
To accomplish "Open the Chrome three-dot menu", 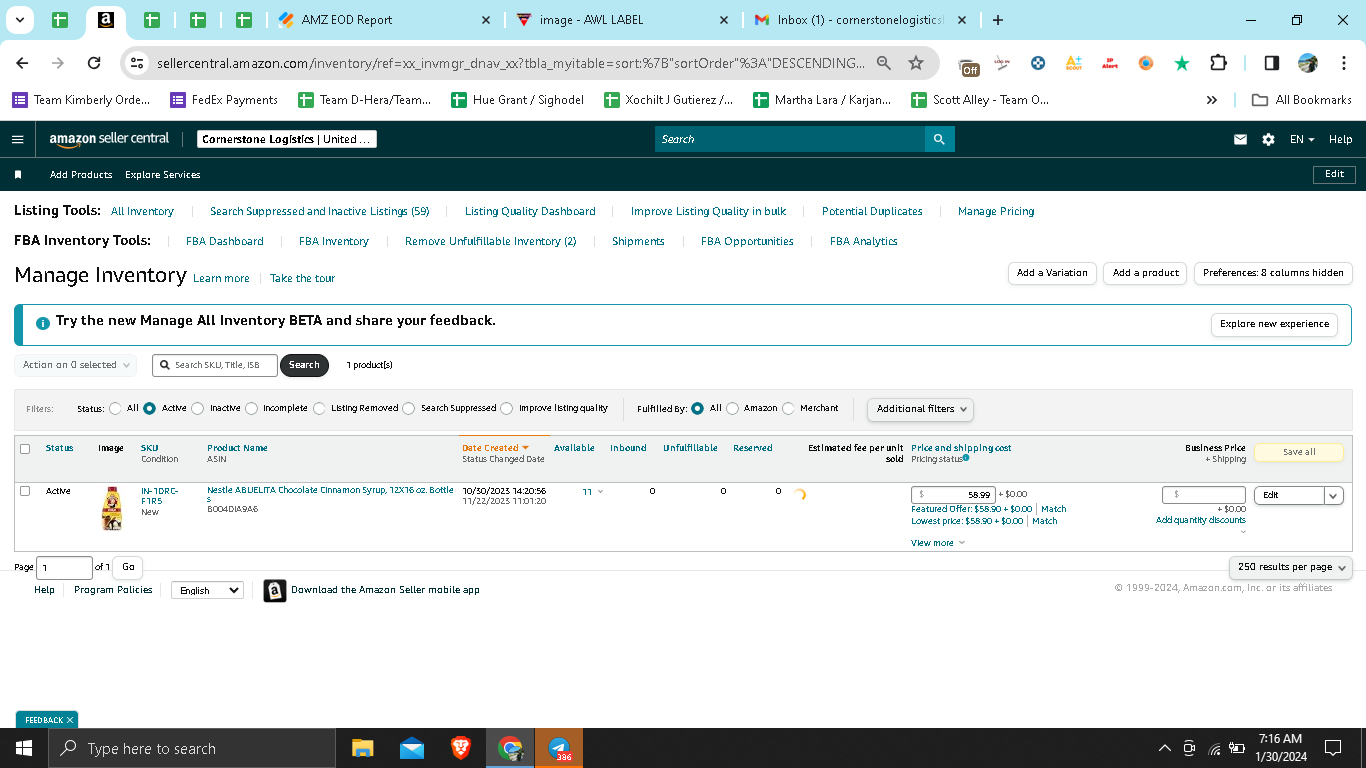I will pyautogui.click(x=1343, y=63).
